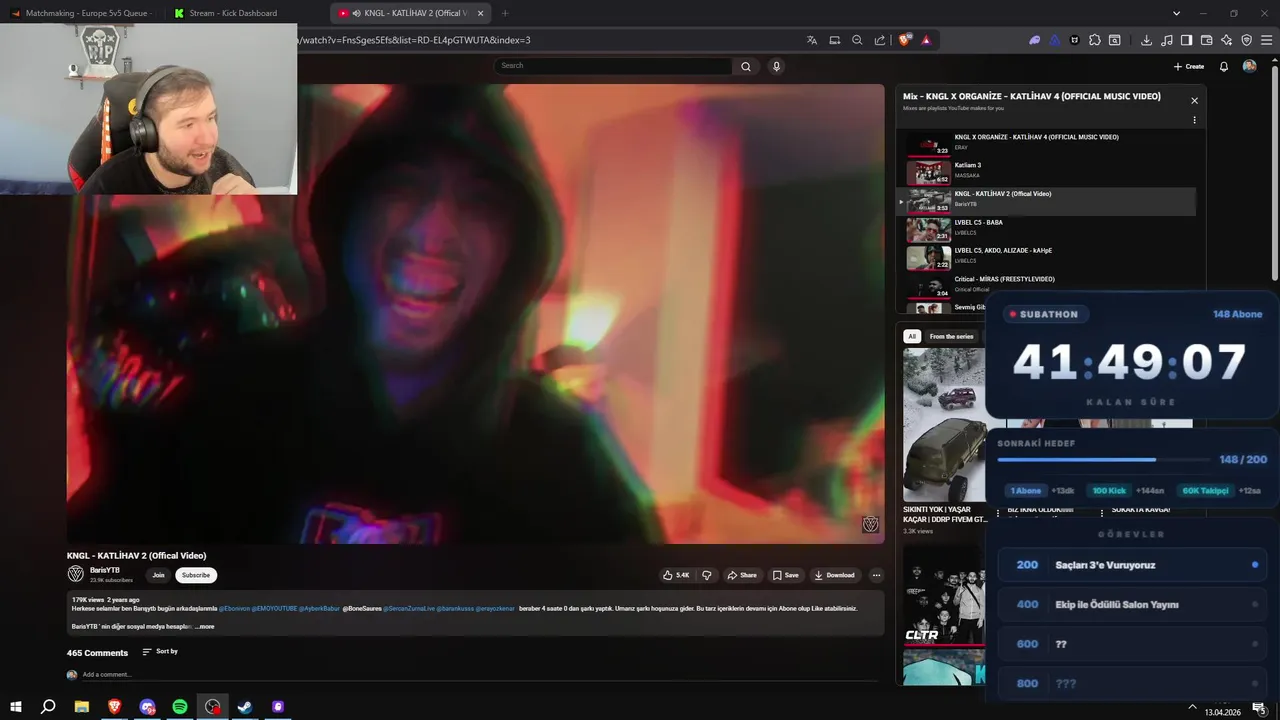
Task: Open the comments Sort by dropdown
Action: [x=160, y=652]
